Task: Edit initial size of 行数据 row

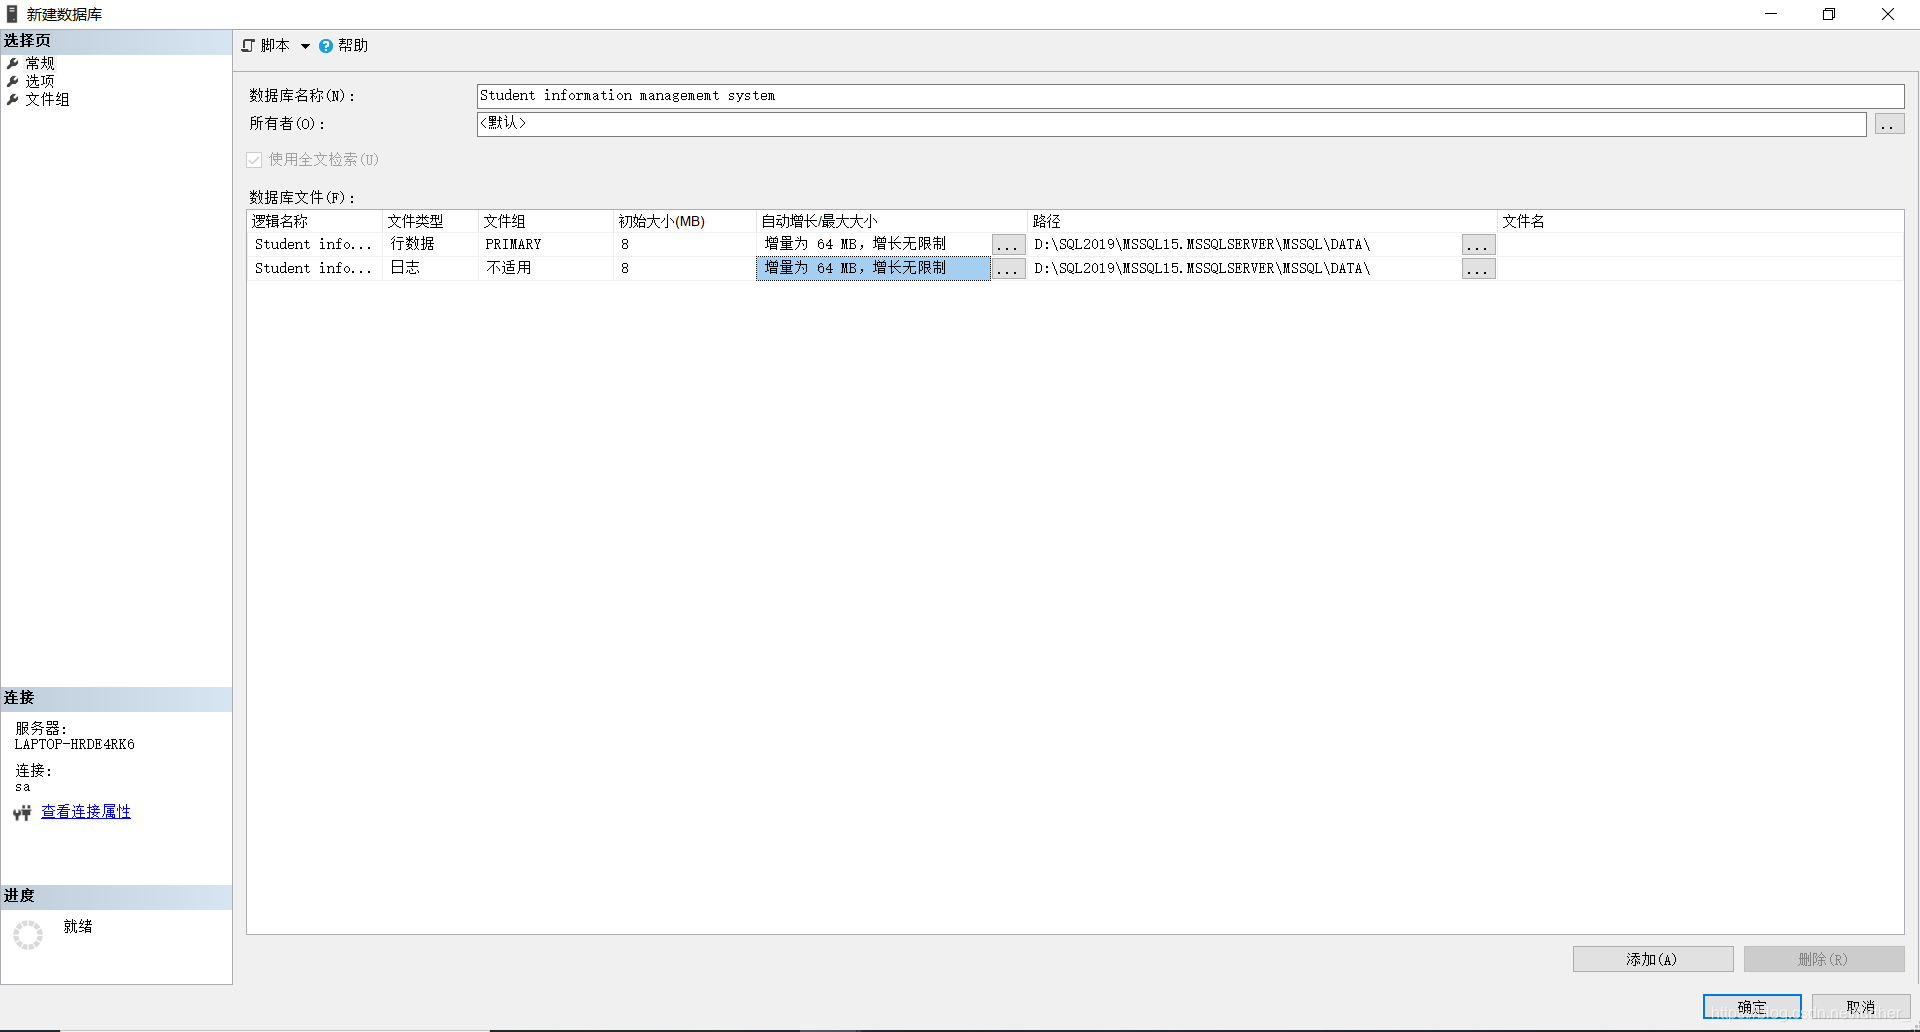Action: [x=684, y=244]
